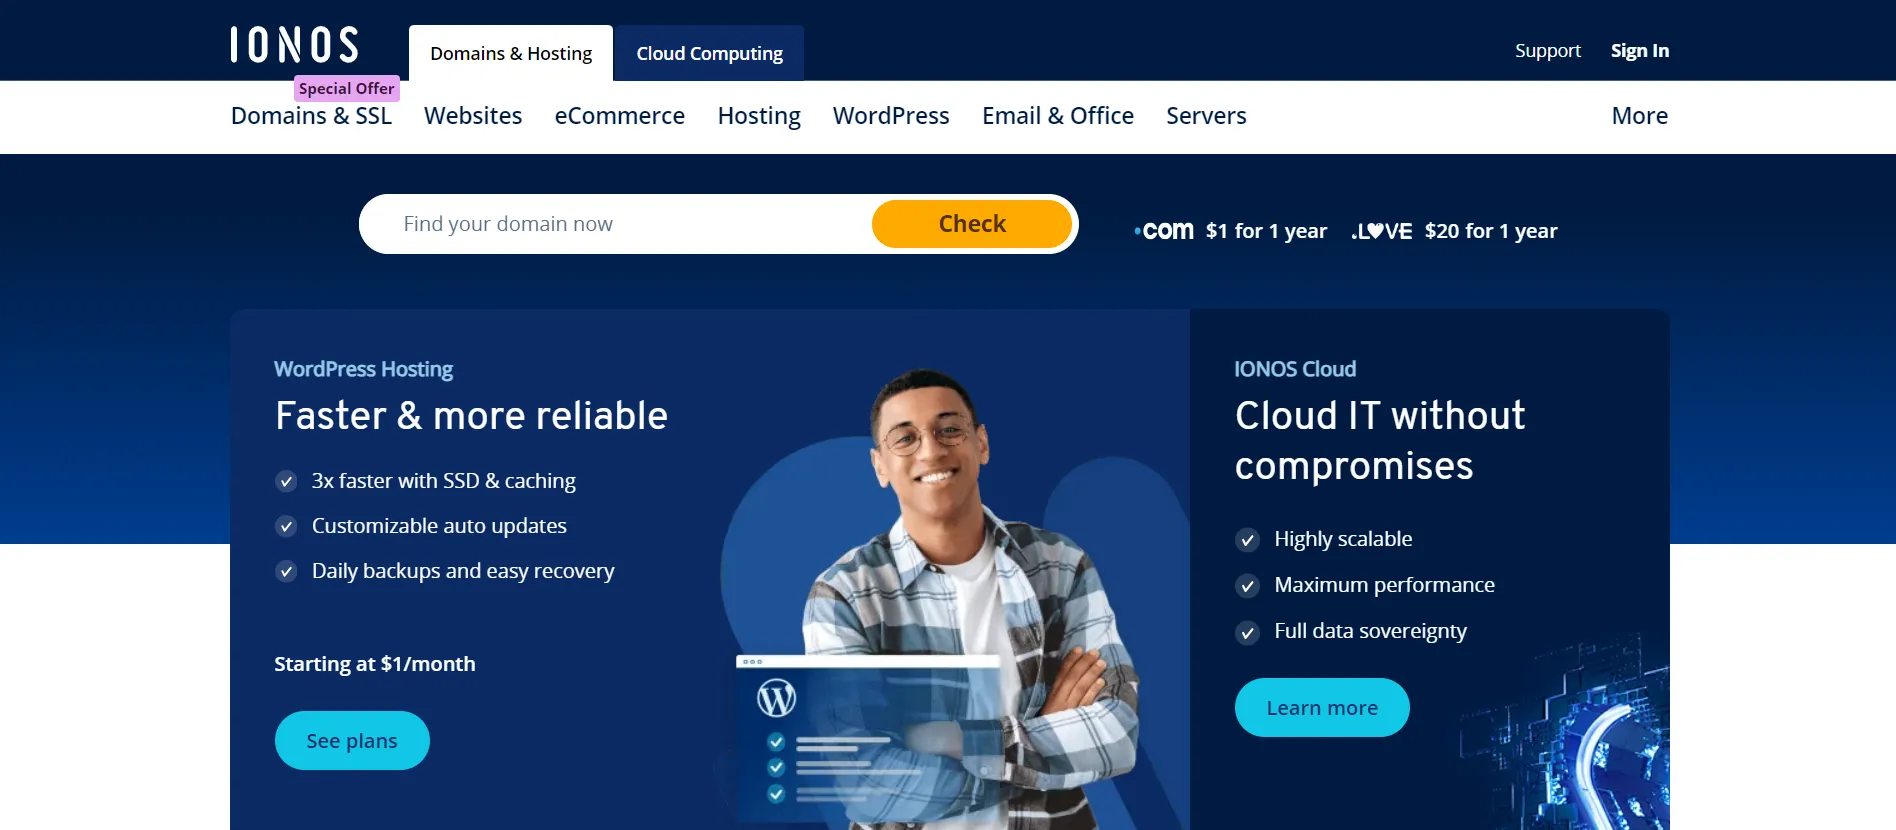This screenshot has height=830, width=1896.
Task: Open WordPress menu
Action: click(x=891, y=116)
